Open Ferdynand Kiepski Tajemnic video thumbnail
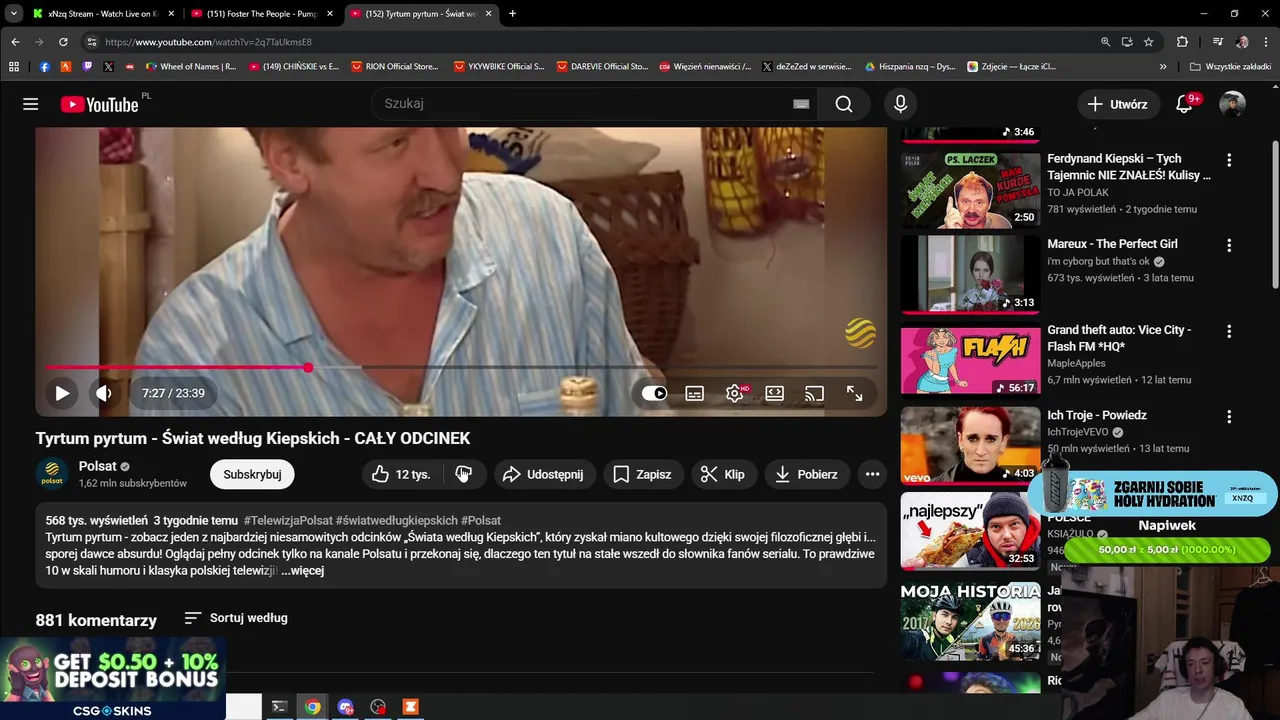This screenshot has height=720, width=1280. [970, 189]
